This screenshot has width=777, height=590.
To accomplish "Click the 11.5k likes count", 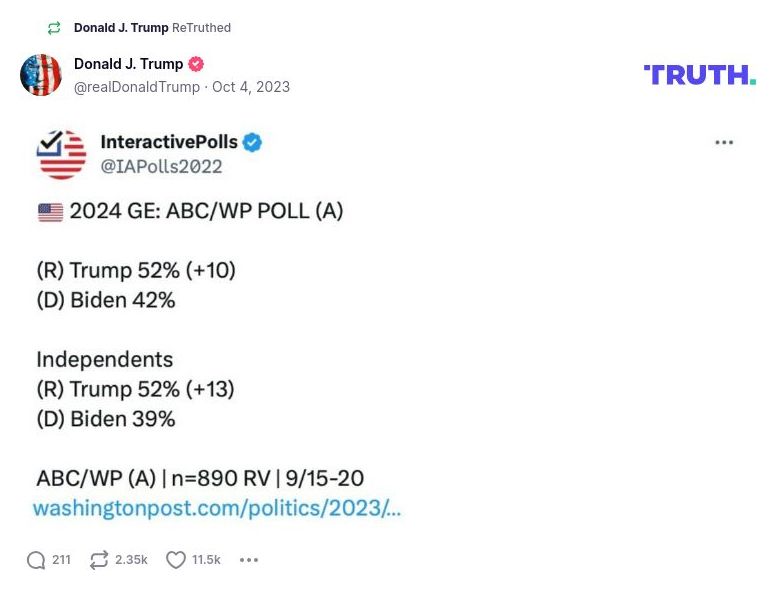I will pyautogui.click(x=206, y=560).
